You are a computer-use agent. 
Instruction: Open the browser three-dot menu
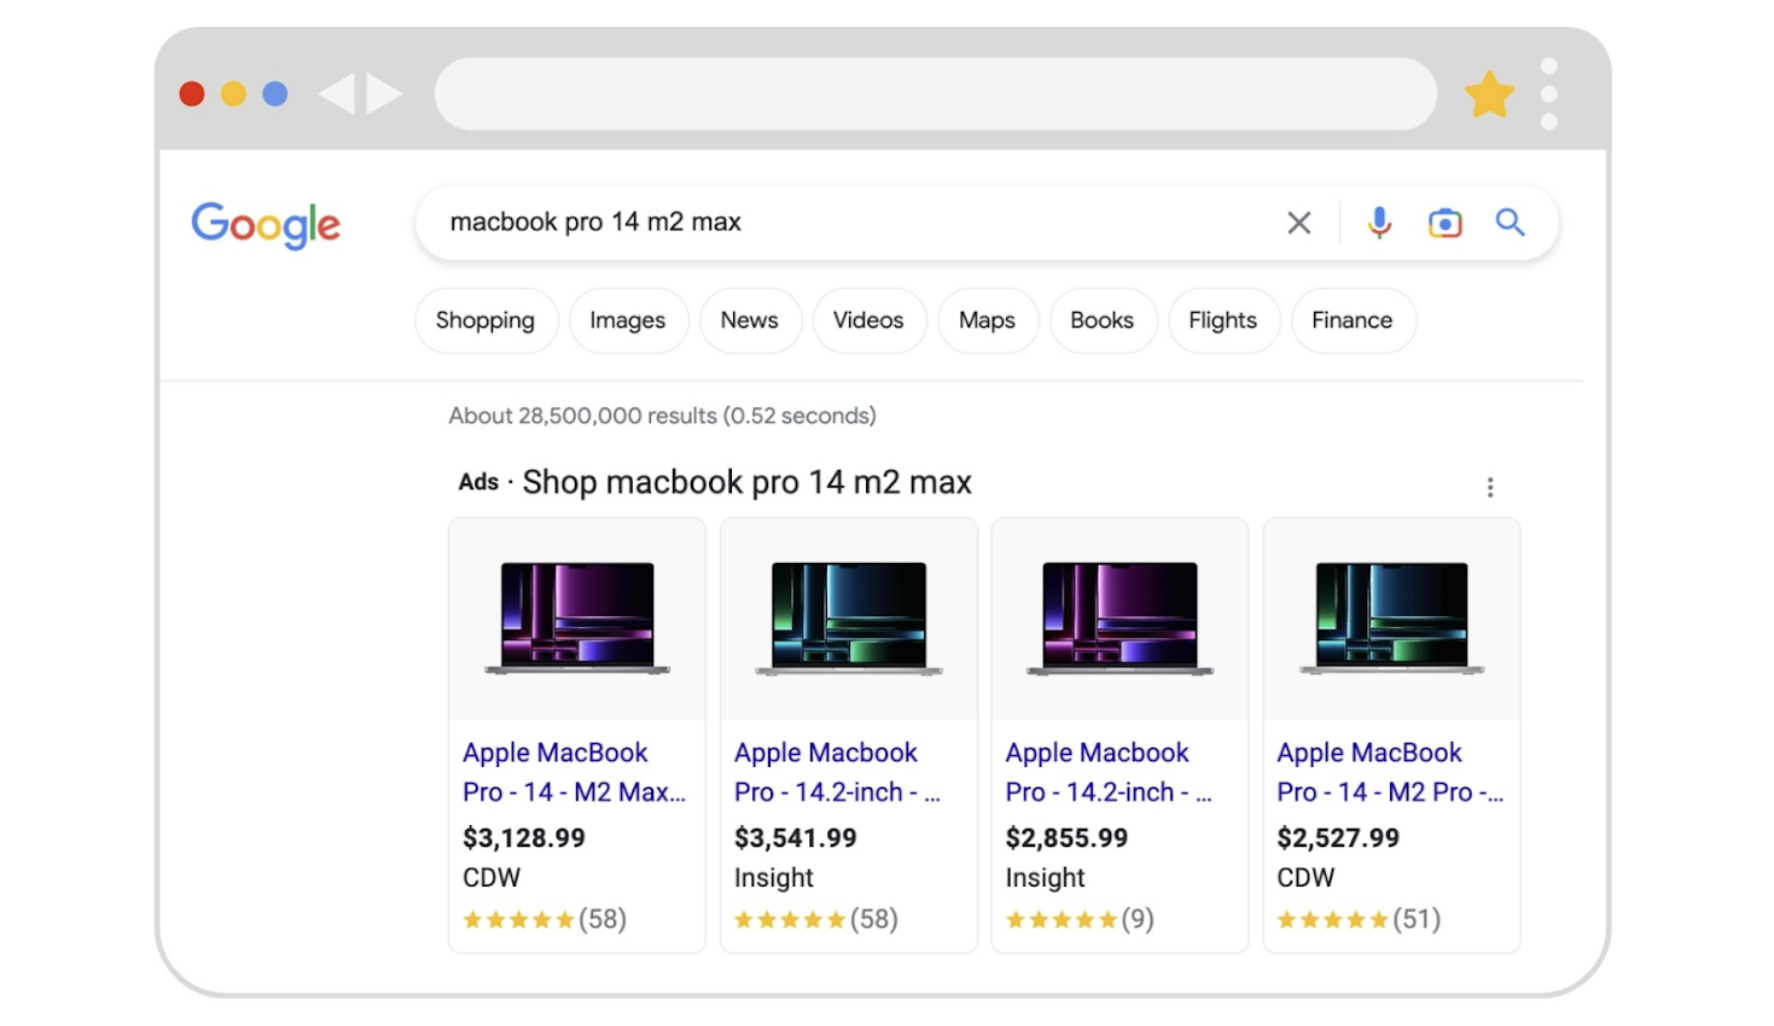point(1549,94)
